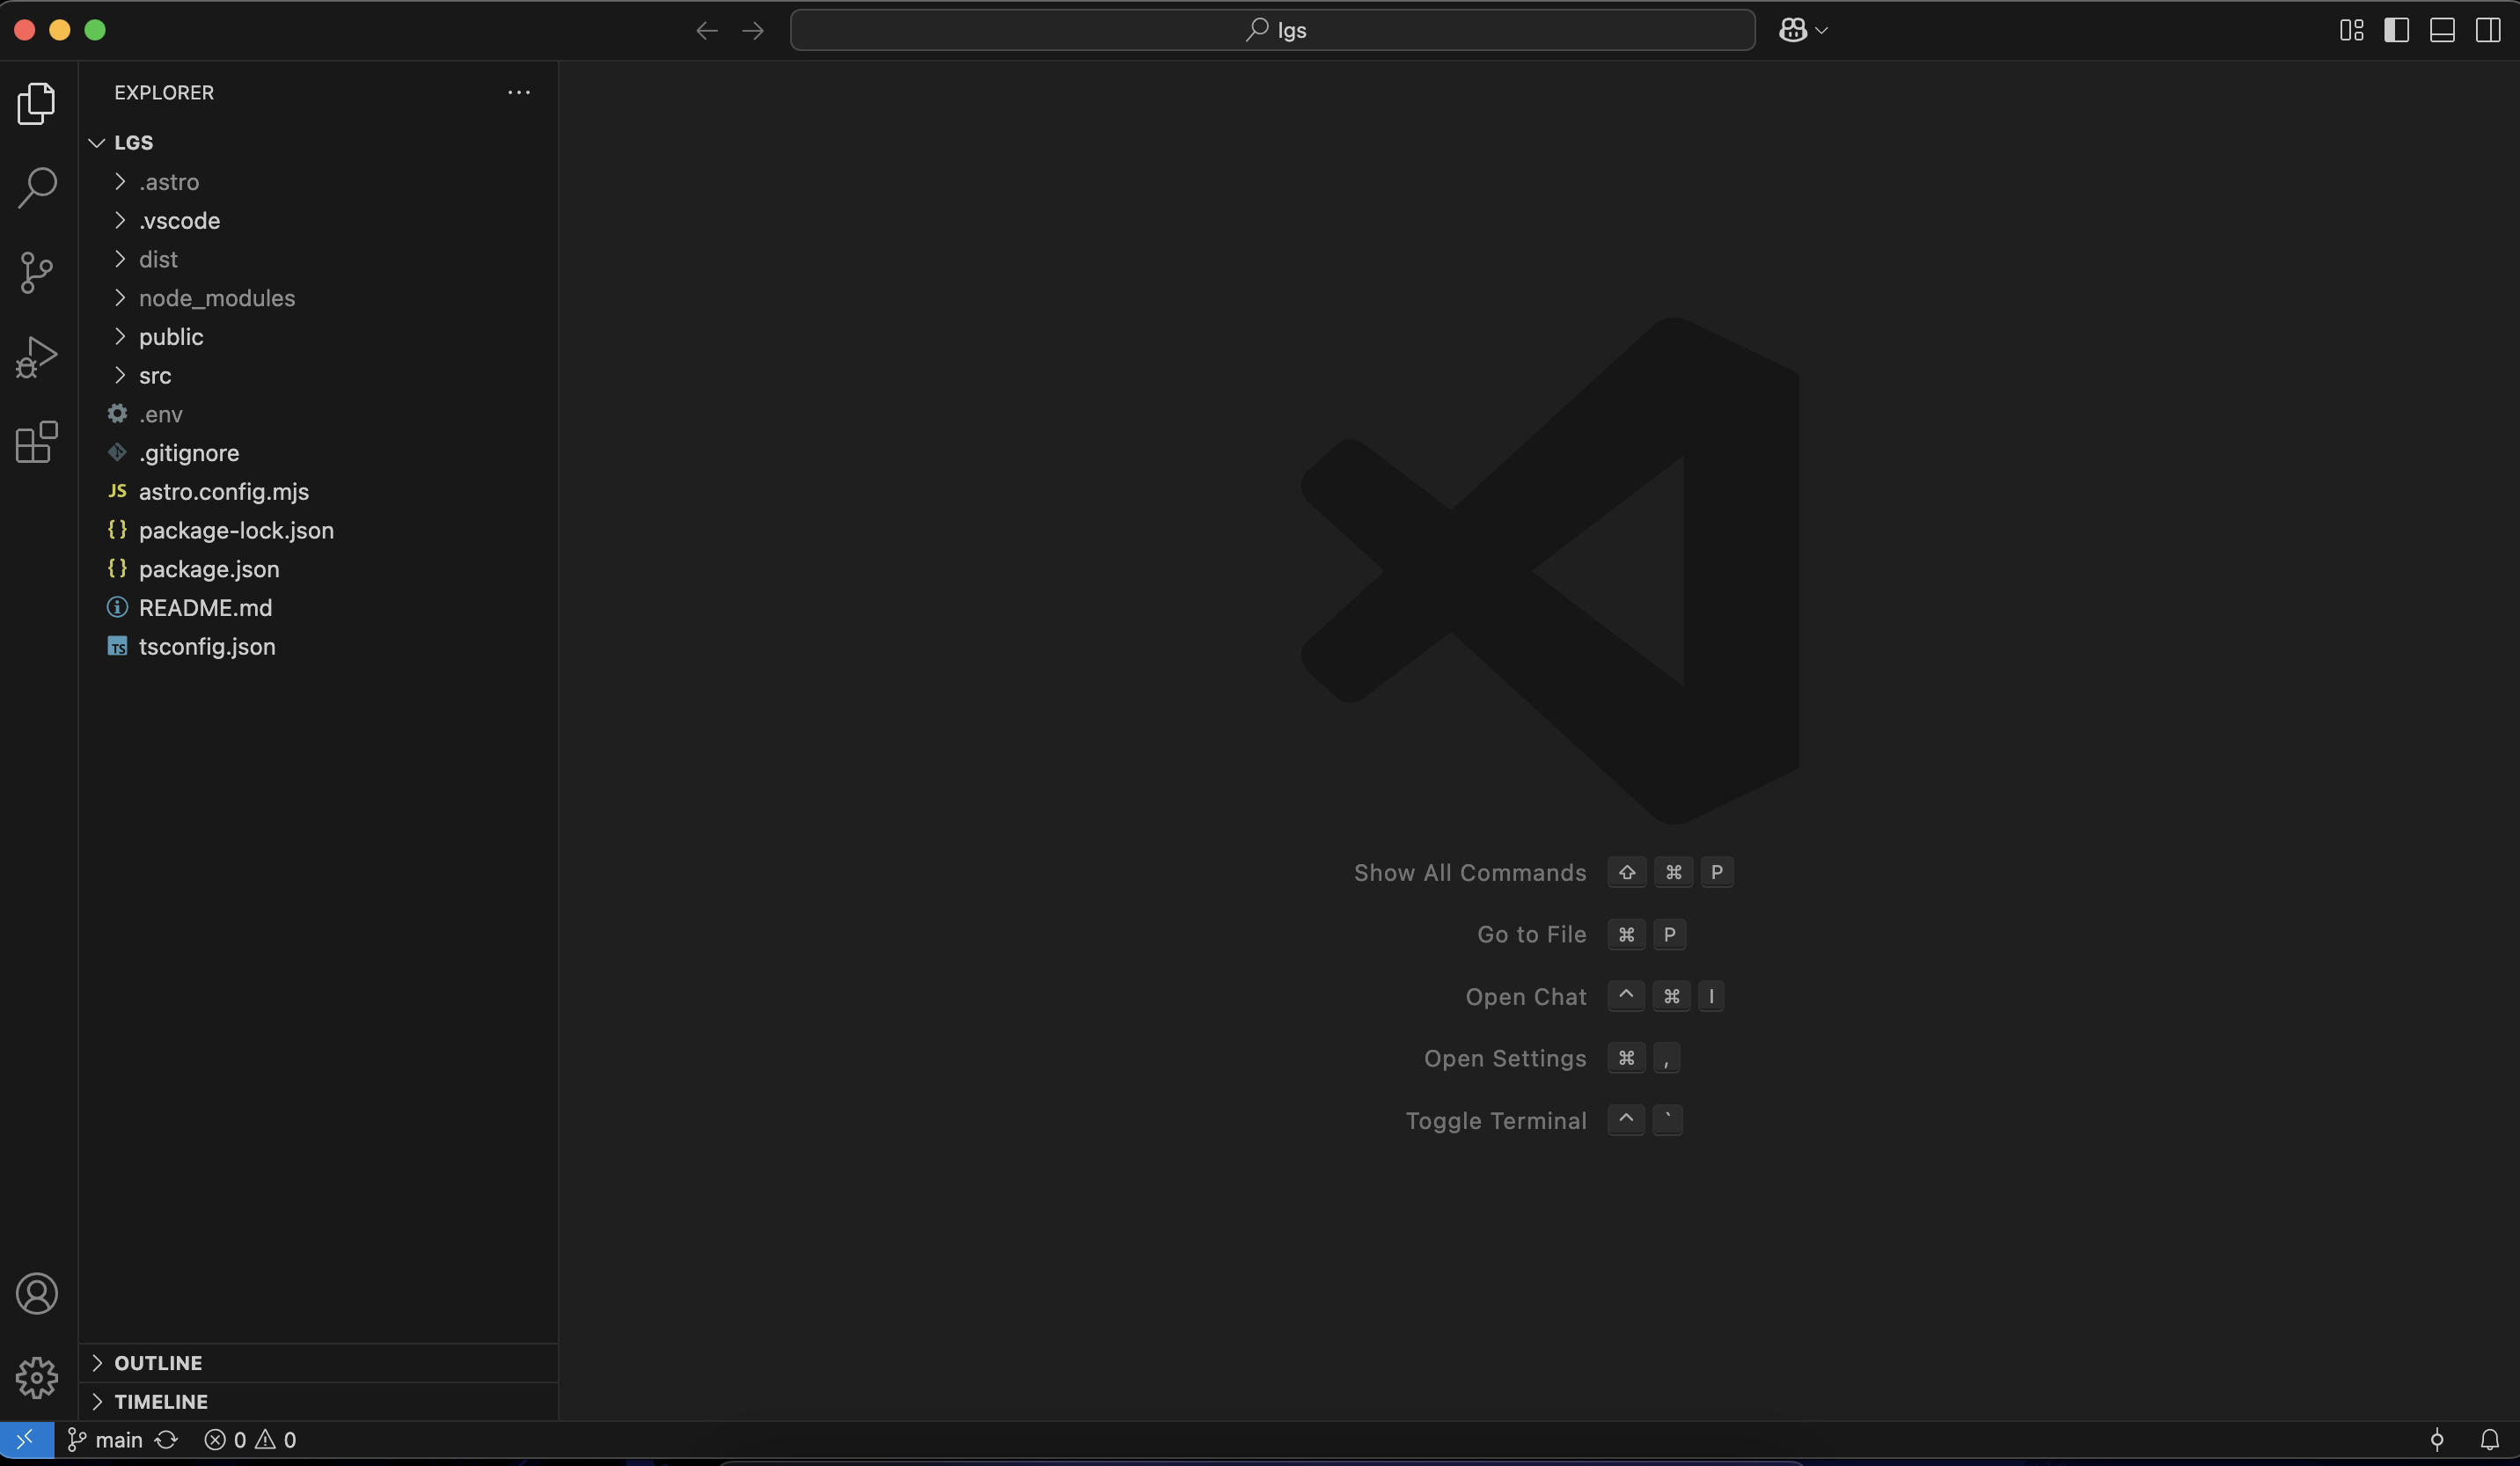Open the Copilot dropdown chevron
Image resolution: width=2520 pixels, height=1466 pixels.
click(x=1822, y=30)
